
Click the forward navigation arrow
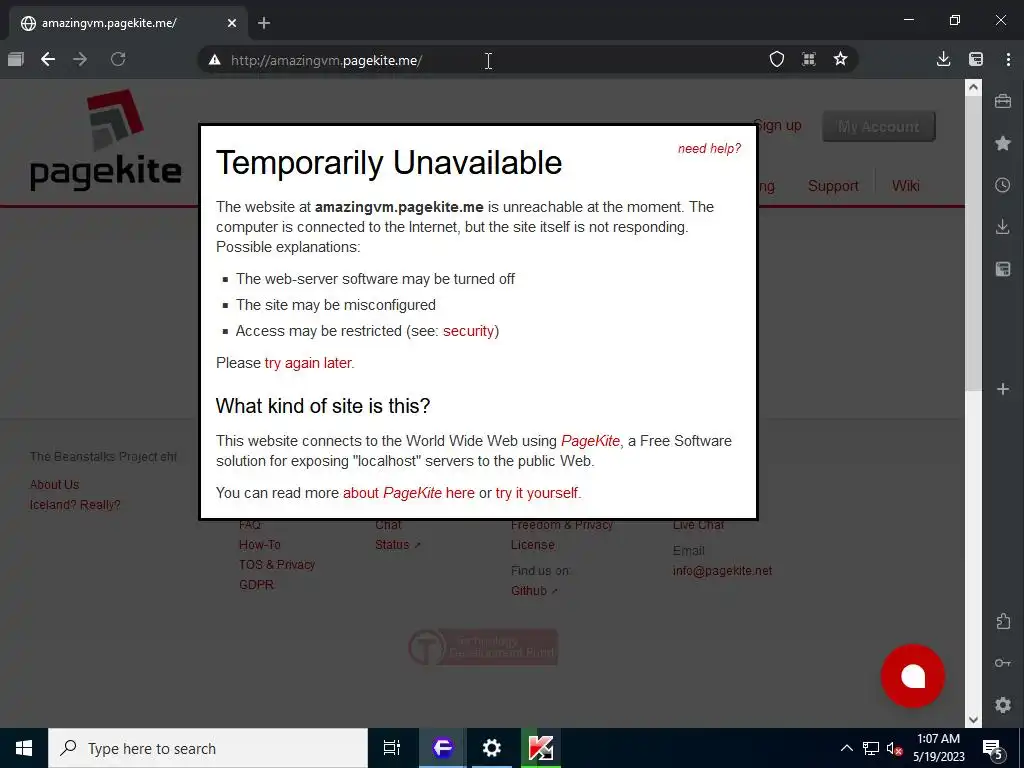[x=80, y=59]
